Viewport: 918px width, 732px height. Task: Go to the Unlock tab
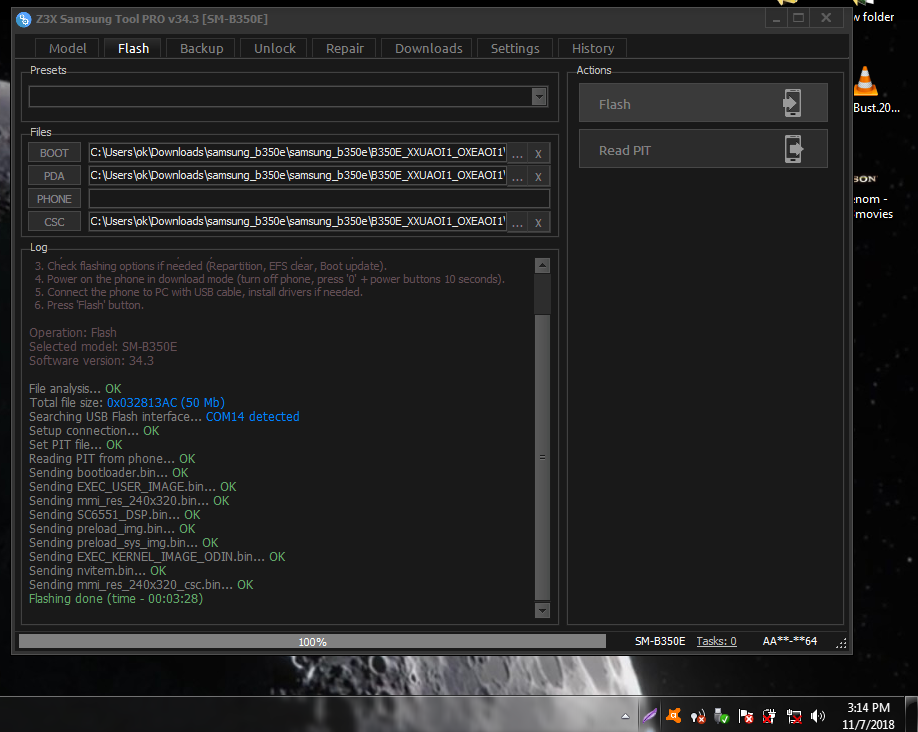click(x=275, y=48)
